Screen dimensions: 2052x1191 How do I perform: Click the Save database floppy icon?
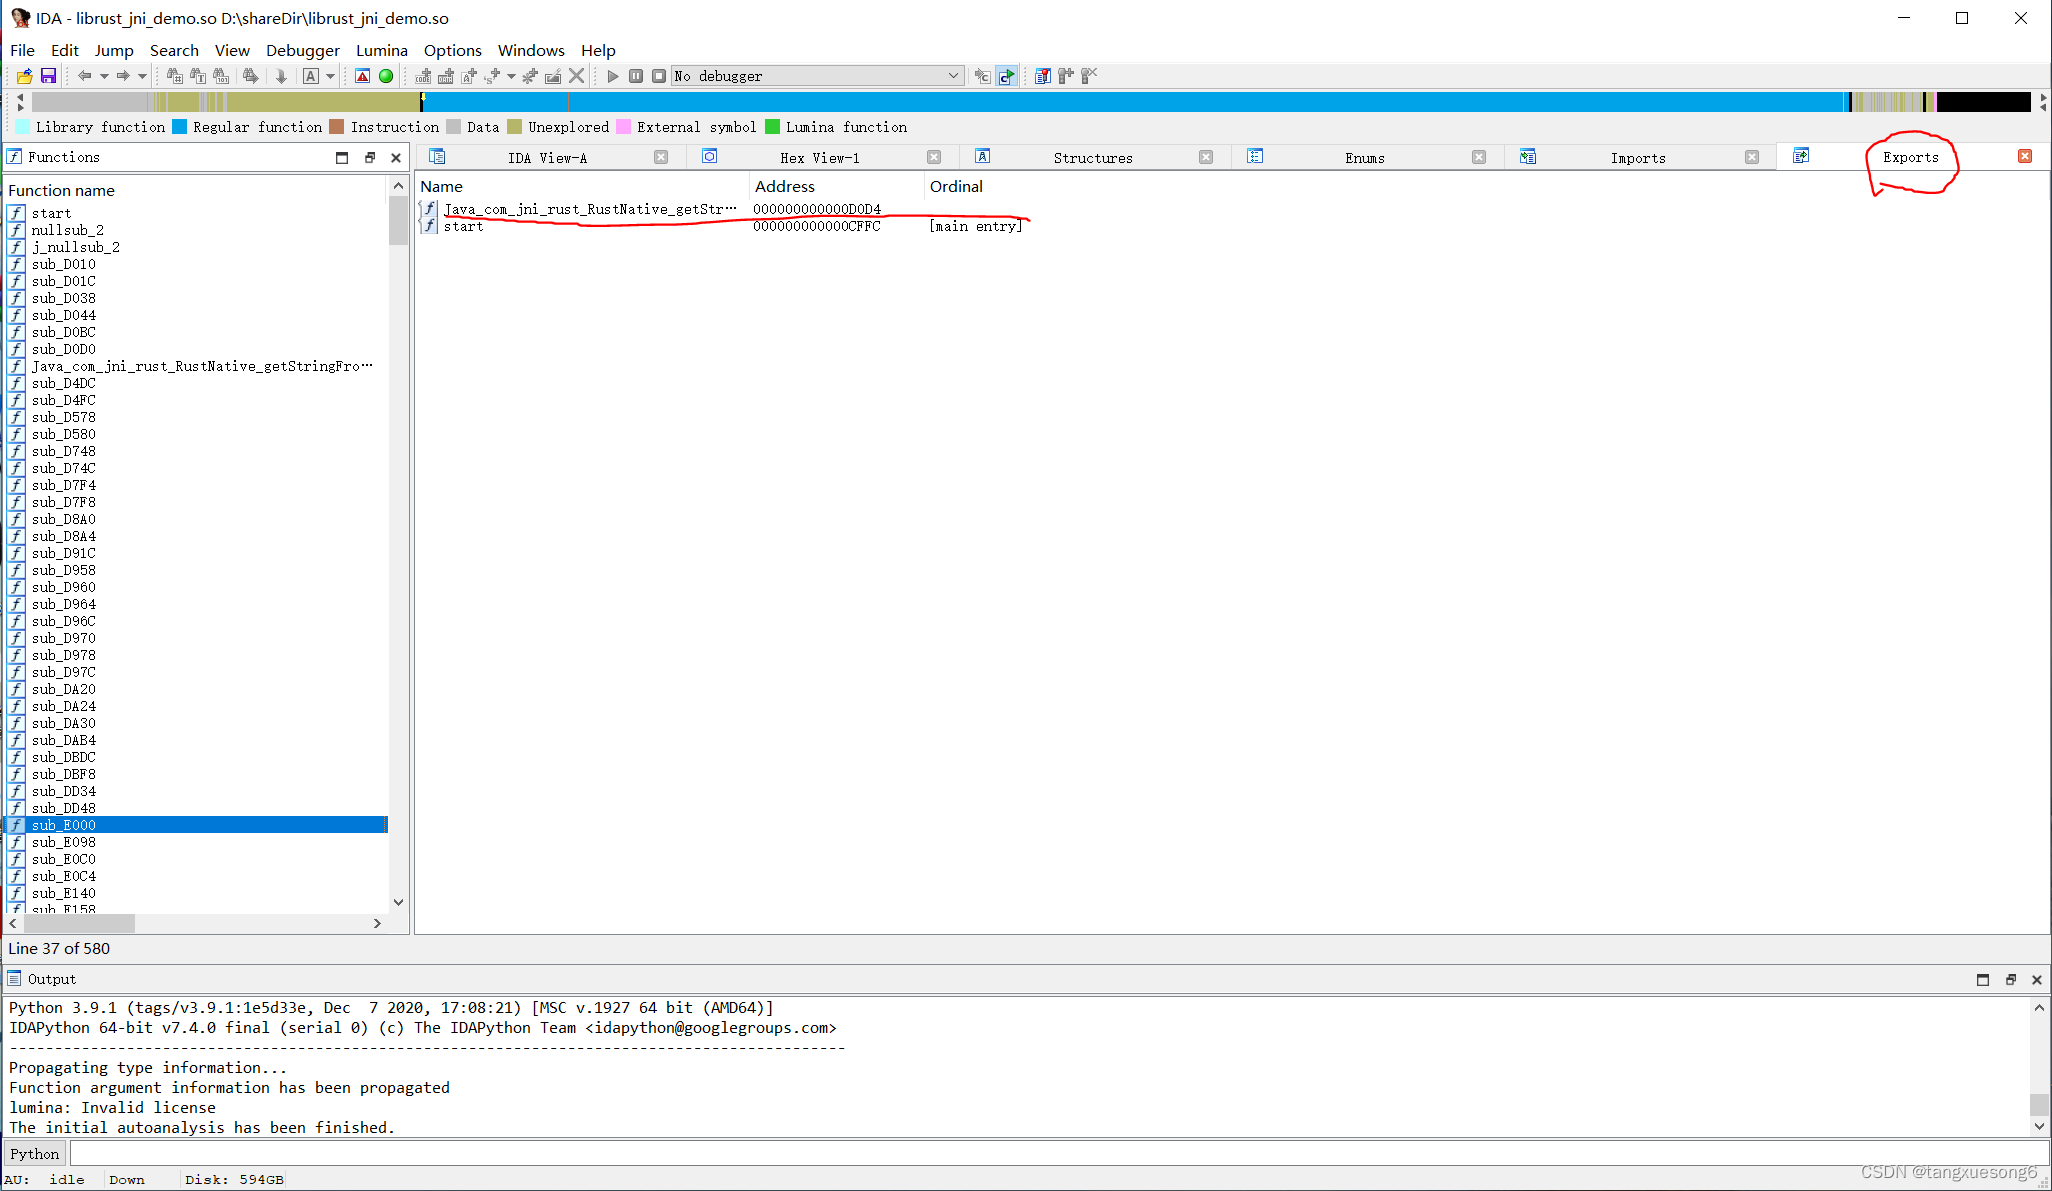tap(48, 76)
